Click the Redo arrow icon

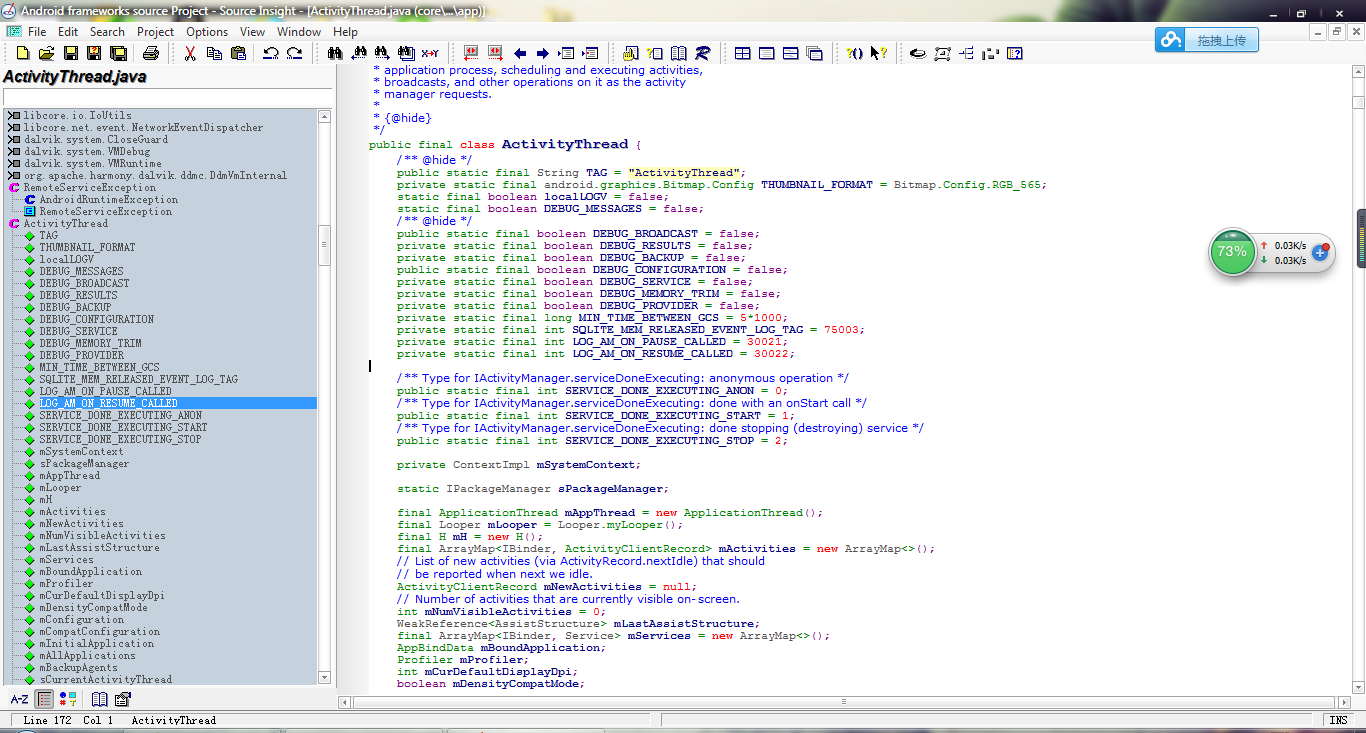294,53
